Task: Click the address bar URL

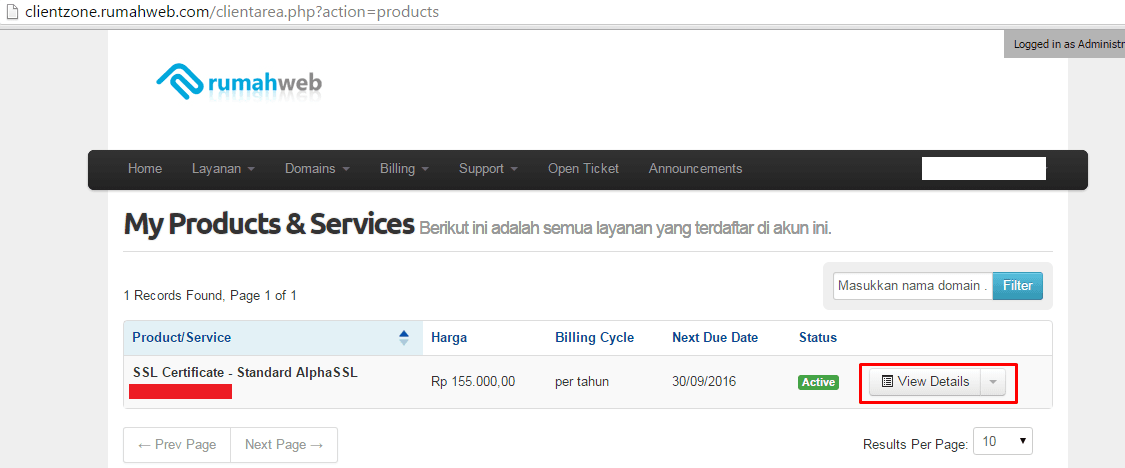Action: click(x=232, y=12)
